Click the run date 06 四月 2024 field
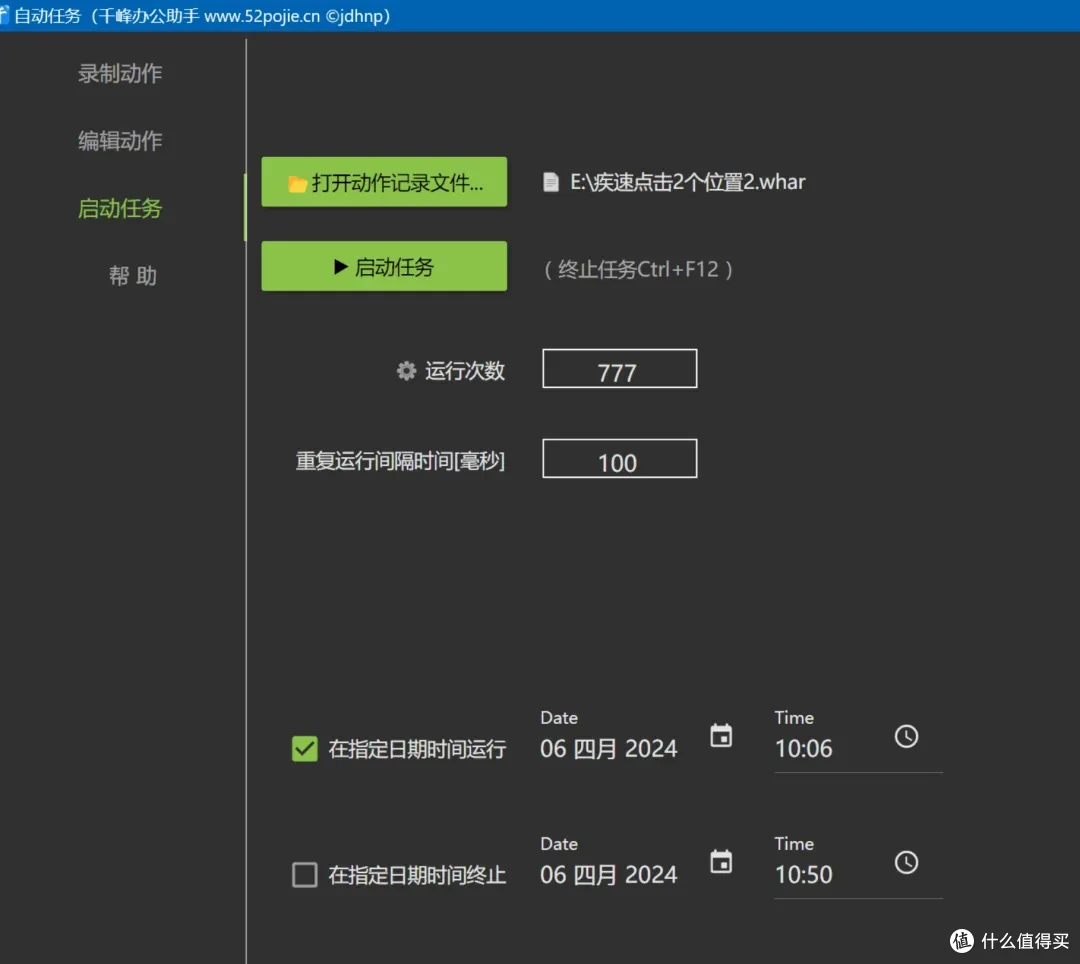1080x964 pixels. coord(609,748)
